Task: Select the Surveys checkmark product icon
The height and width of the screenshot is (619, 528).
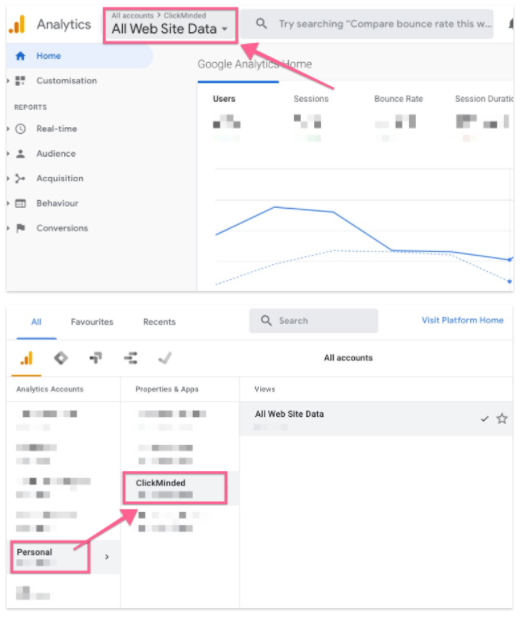Action: [x=165, y=358]
